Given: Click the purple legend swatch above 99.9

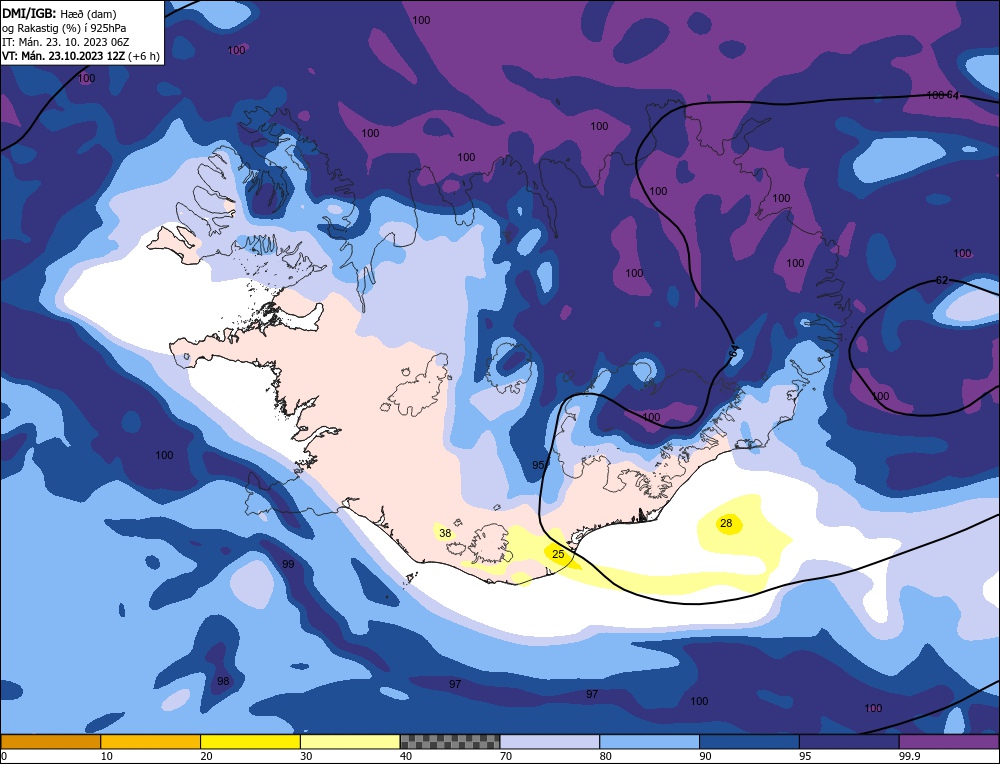Looking at the screenshot, I should tap(949, 742).
